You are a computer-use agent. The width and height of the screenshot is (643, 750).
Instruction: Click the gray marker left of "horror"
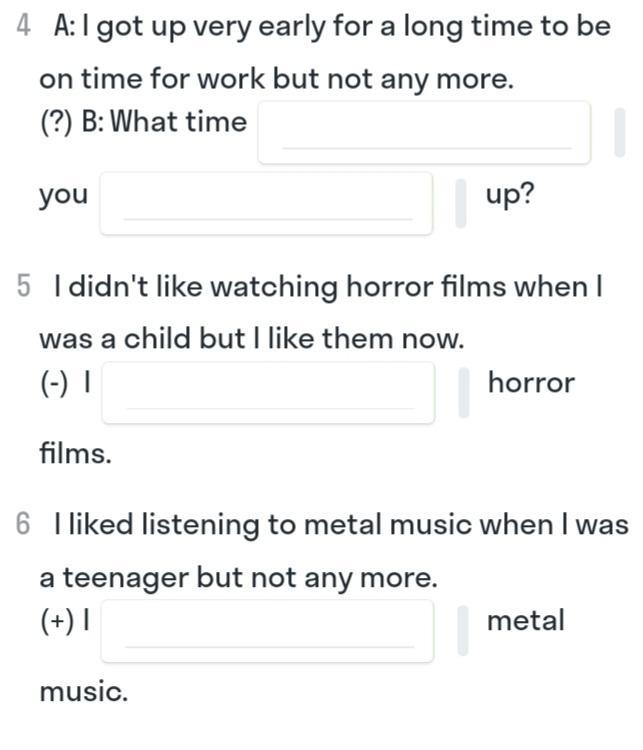point(464,393)
